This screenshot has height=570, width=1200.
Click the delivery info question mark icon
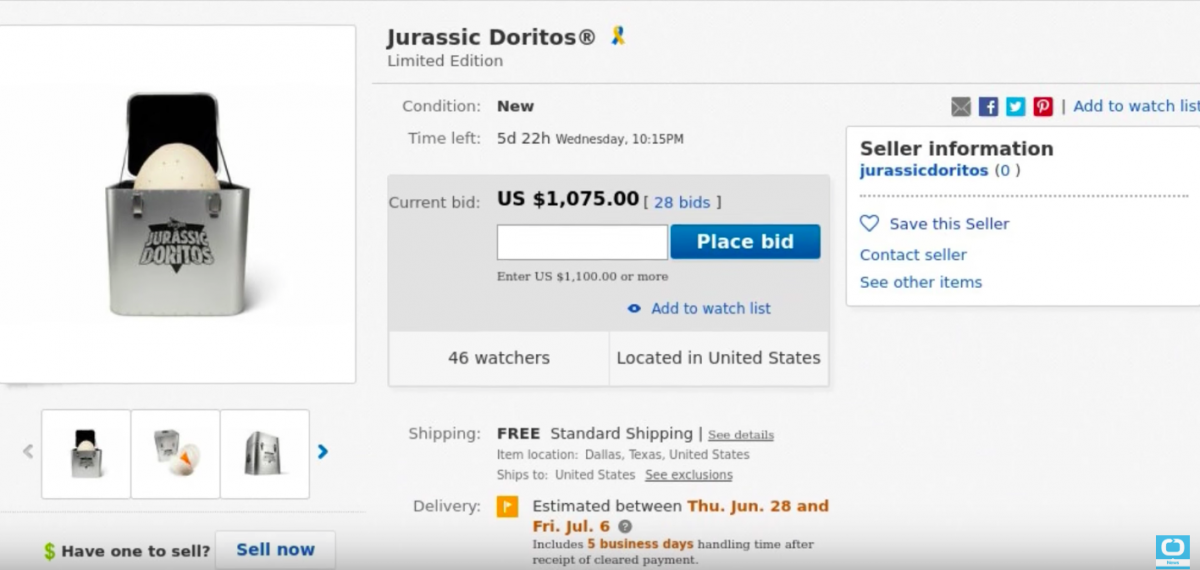pyautogui.click(x=625, y=526)
